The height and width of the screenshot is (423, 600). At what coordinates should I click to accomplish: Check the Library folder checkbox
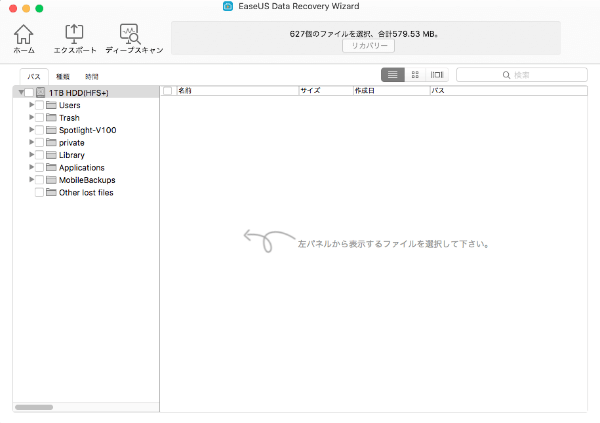pos(39,155)
